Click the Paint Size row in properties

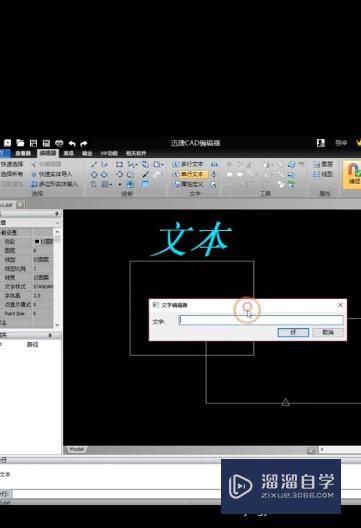click(27, 314)
